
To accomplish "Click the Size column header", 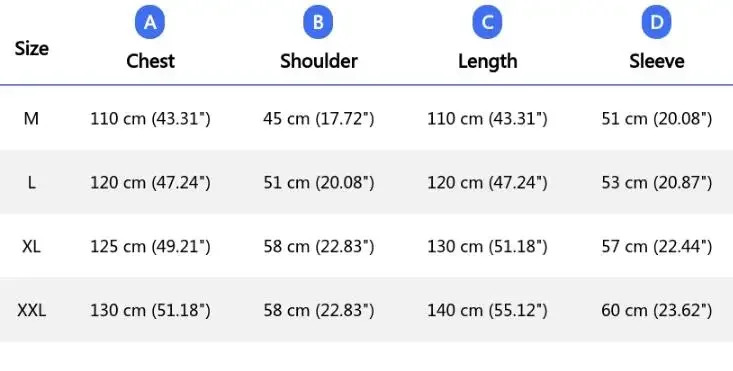I will coord(31,48).
